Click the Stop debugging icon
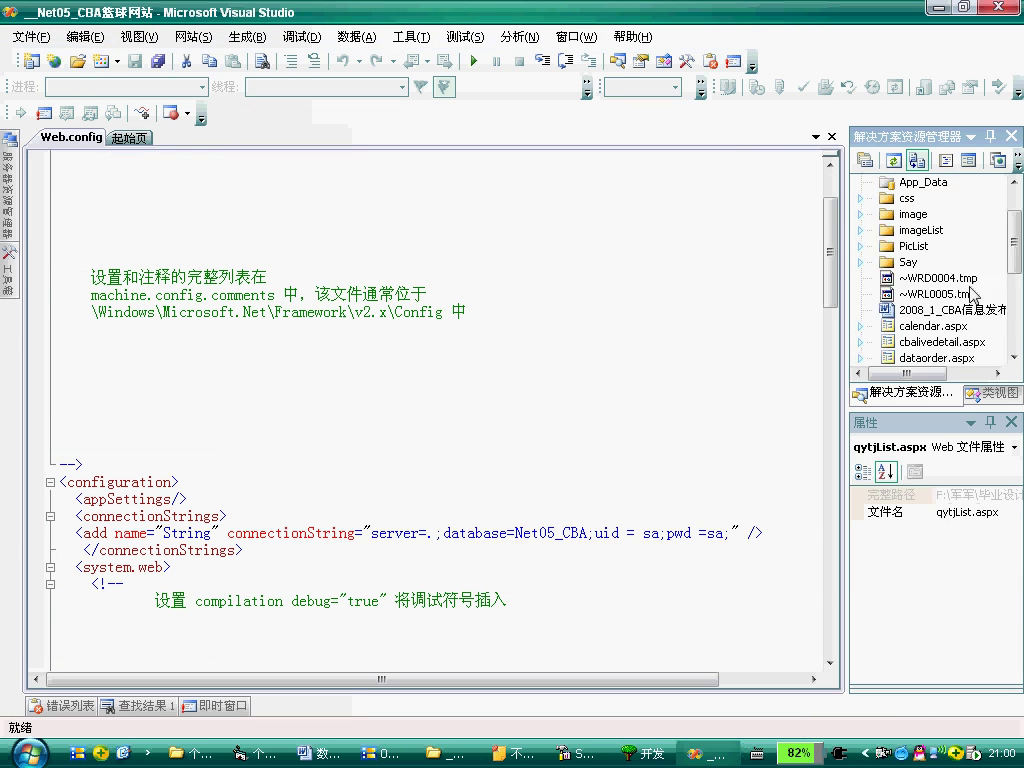The image size is (1024, 768). pyautogui.click(x=520, y=61)
